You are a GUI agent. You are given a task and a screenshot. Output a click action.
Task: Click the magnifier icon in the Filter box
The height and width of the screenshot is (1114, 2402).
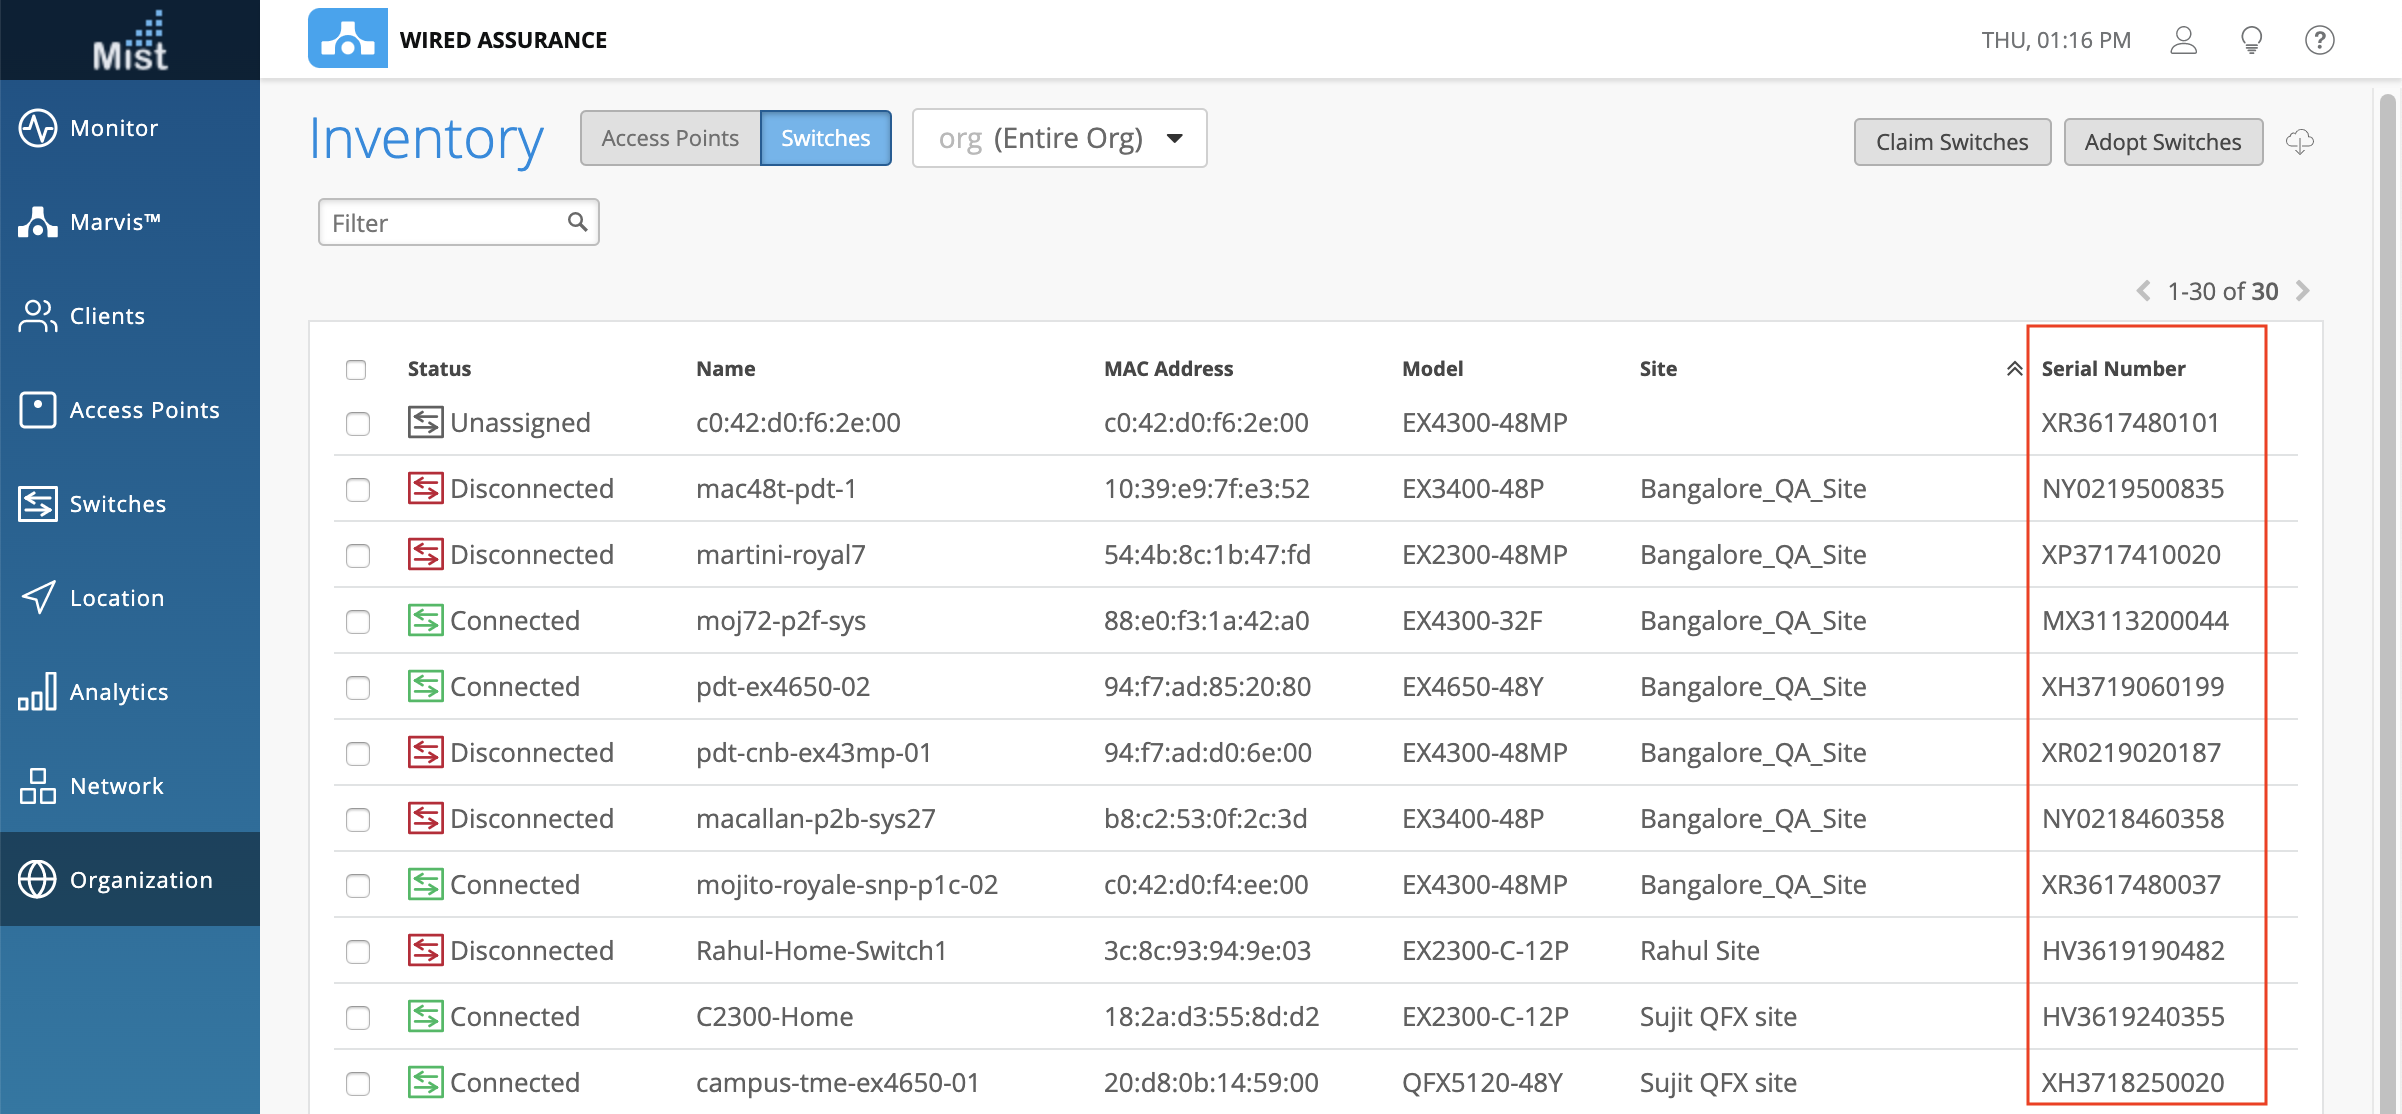pyautogui.click(x=577, y=222)
